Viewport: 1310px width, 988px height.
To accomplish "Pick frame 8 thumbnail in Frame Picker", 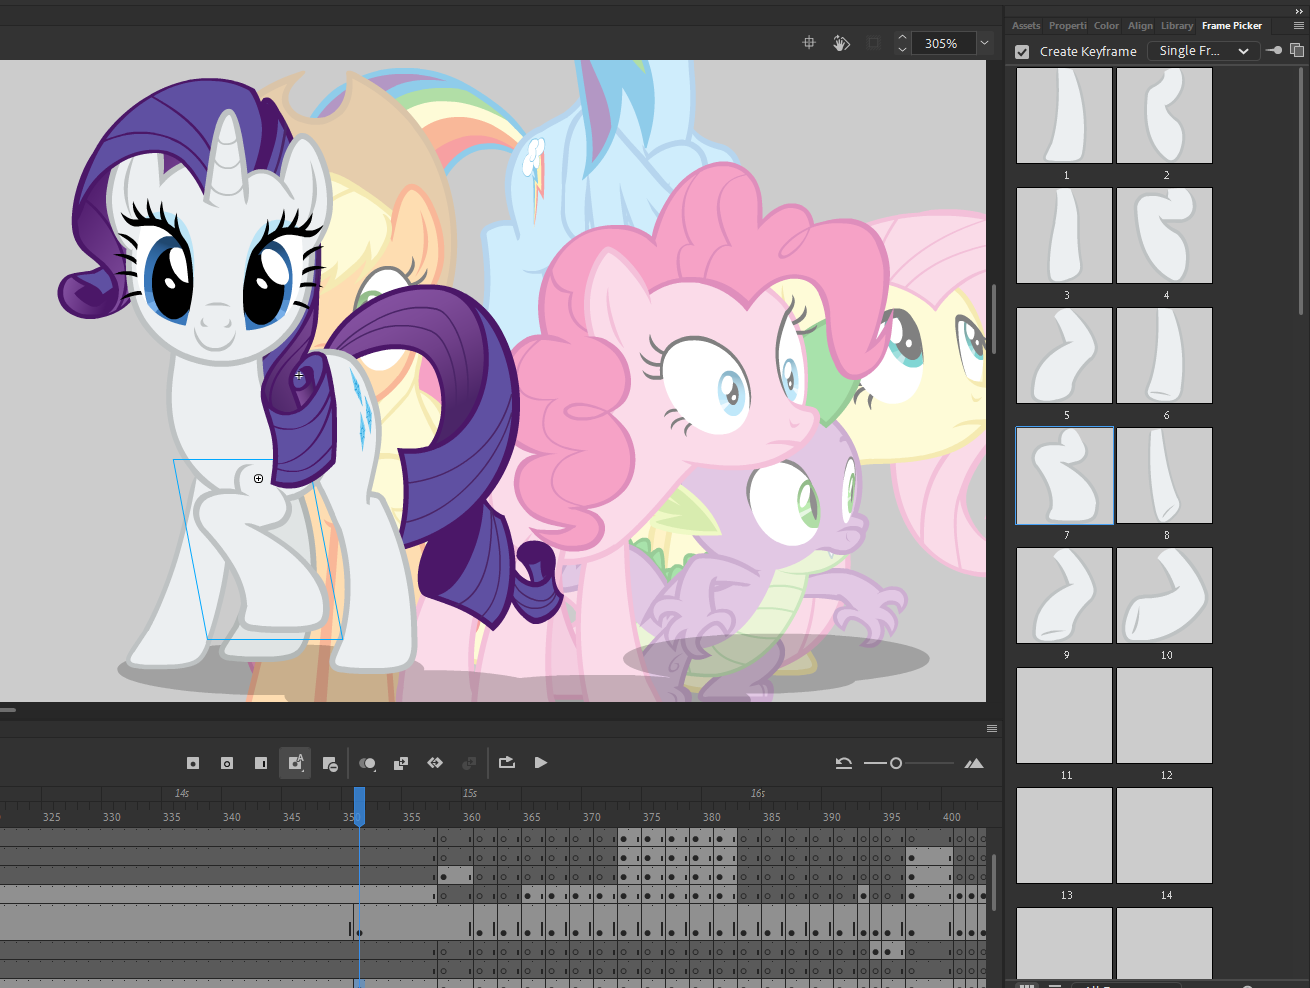I will point(1165,475).
